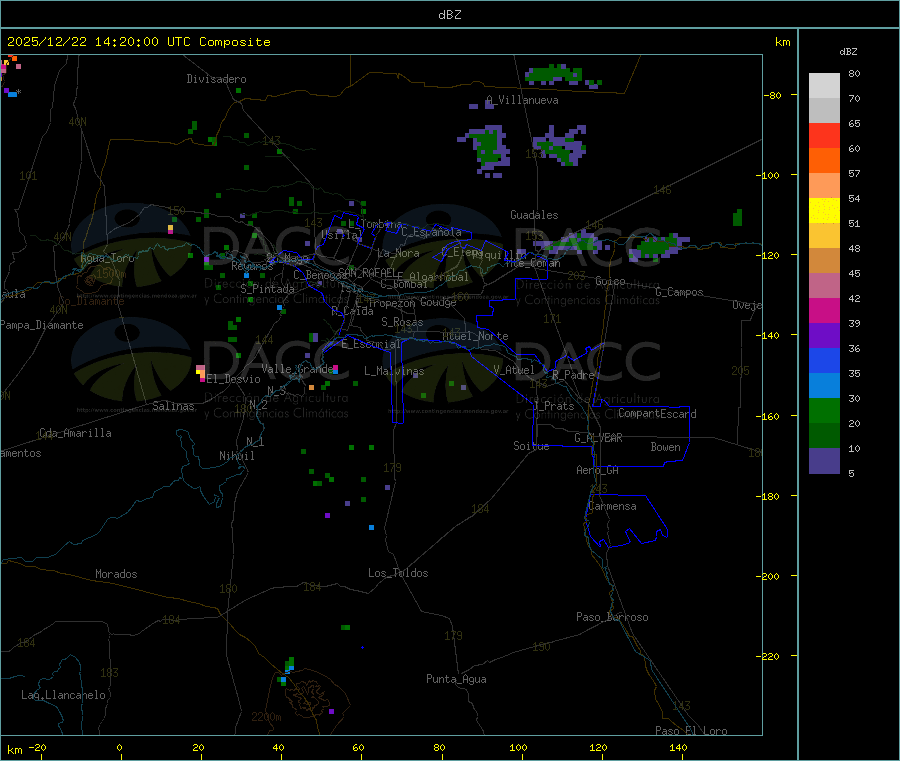The image size is (900, 761).
Task: Click the 'Agua_Toro' map label
Action: click(107, 258)
